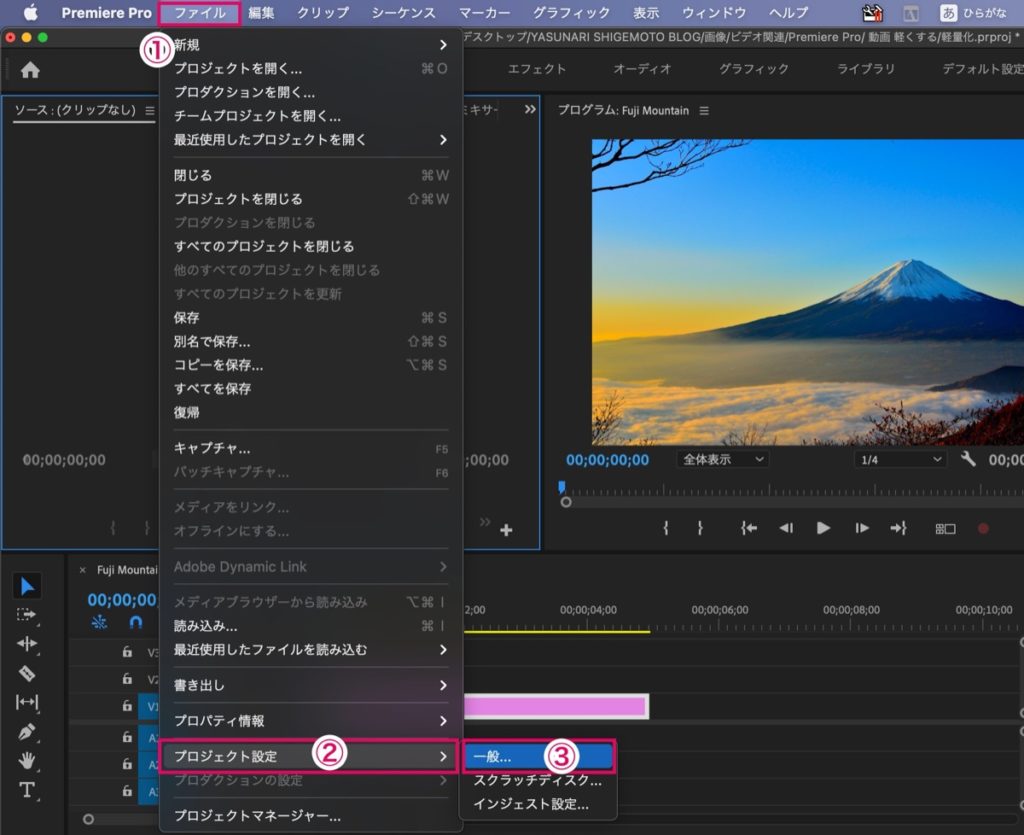Go to In point in Program monitor
Screen dimensions: 1024x835
tap(748, 528)
